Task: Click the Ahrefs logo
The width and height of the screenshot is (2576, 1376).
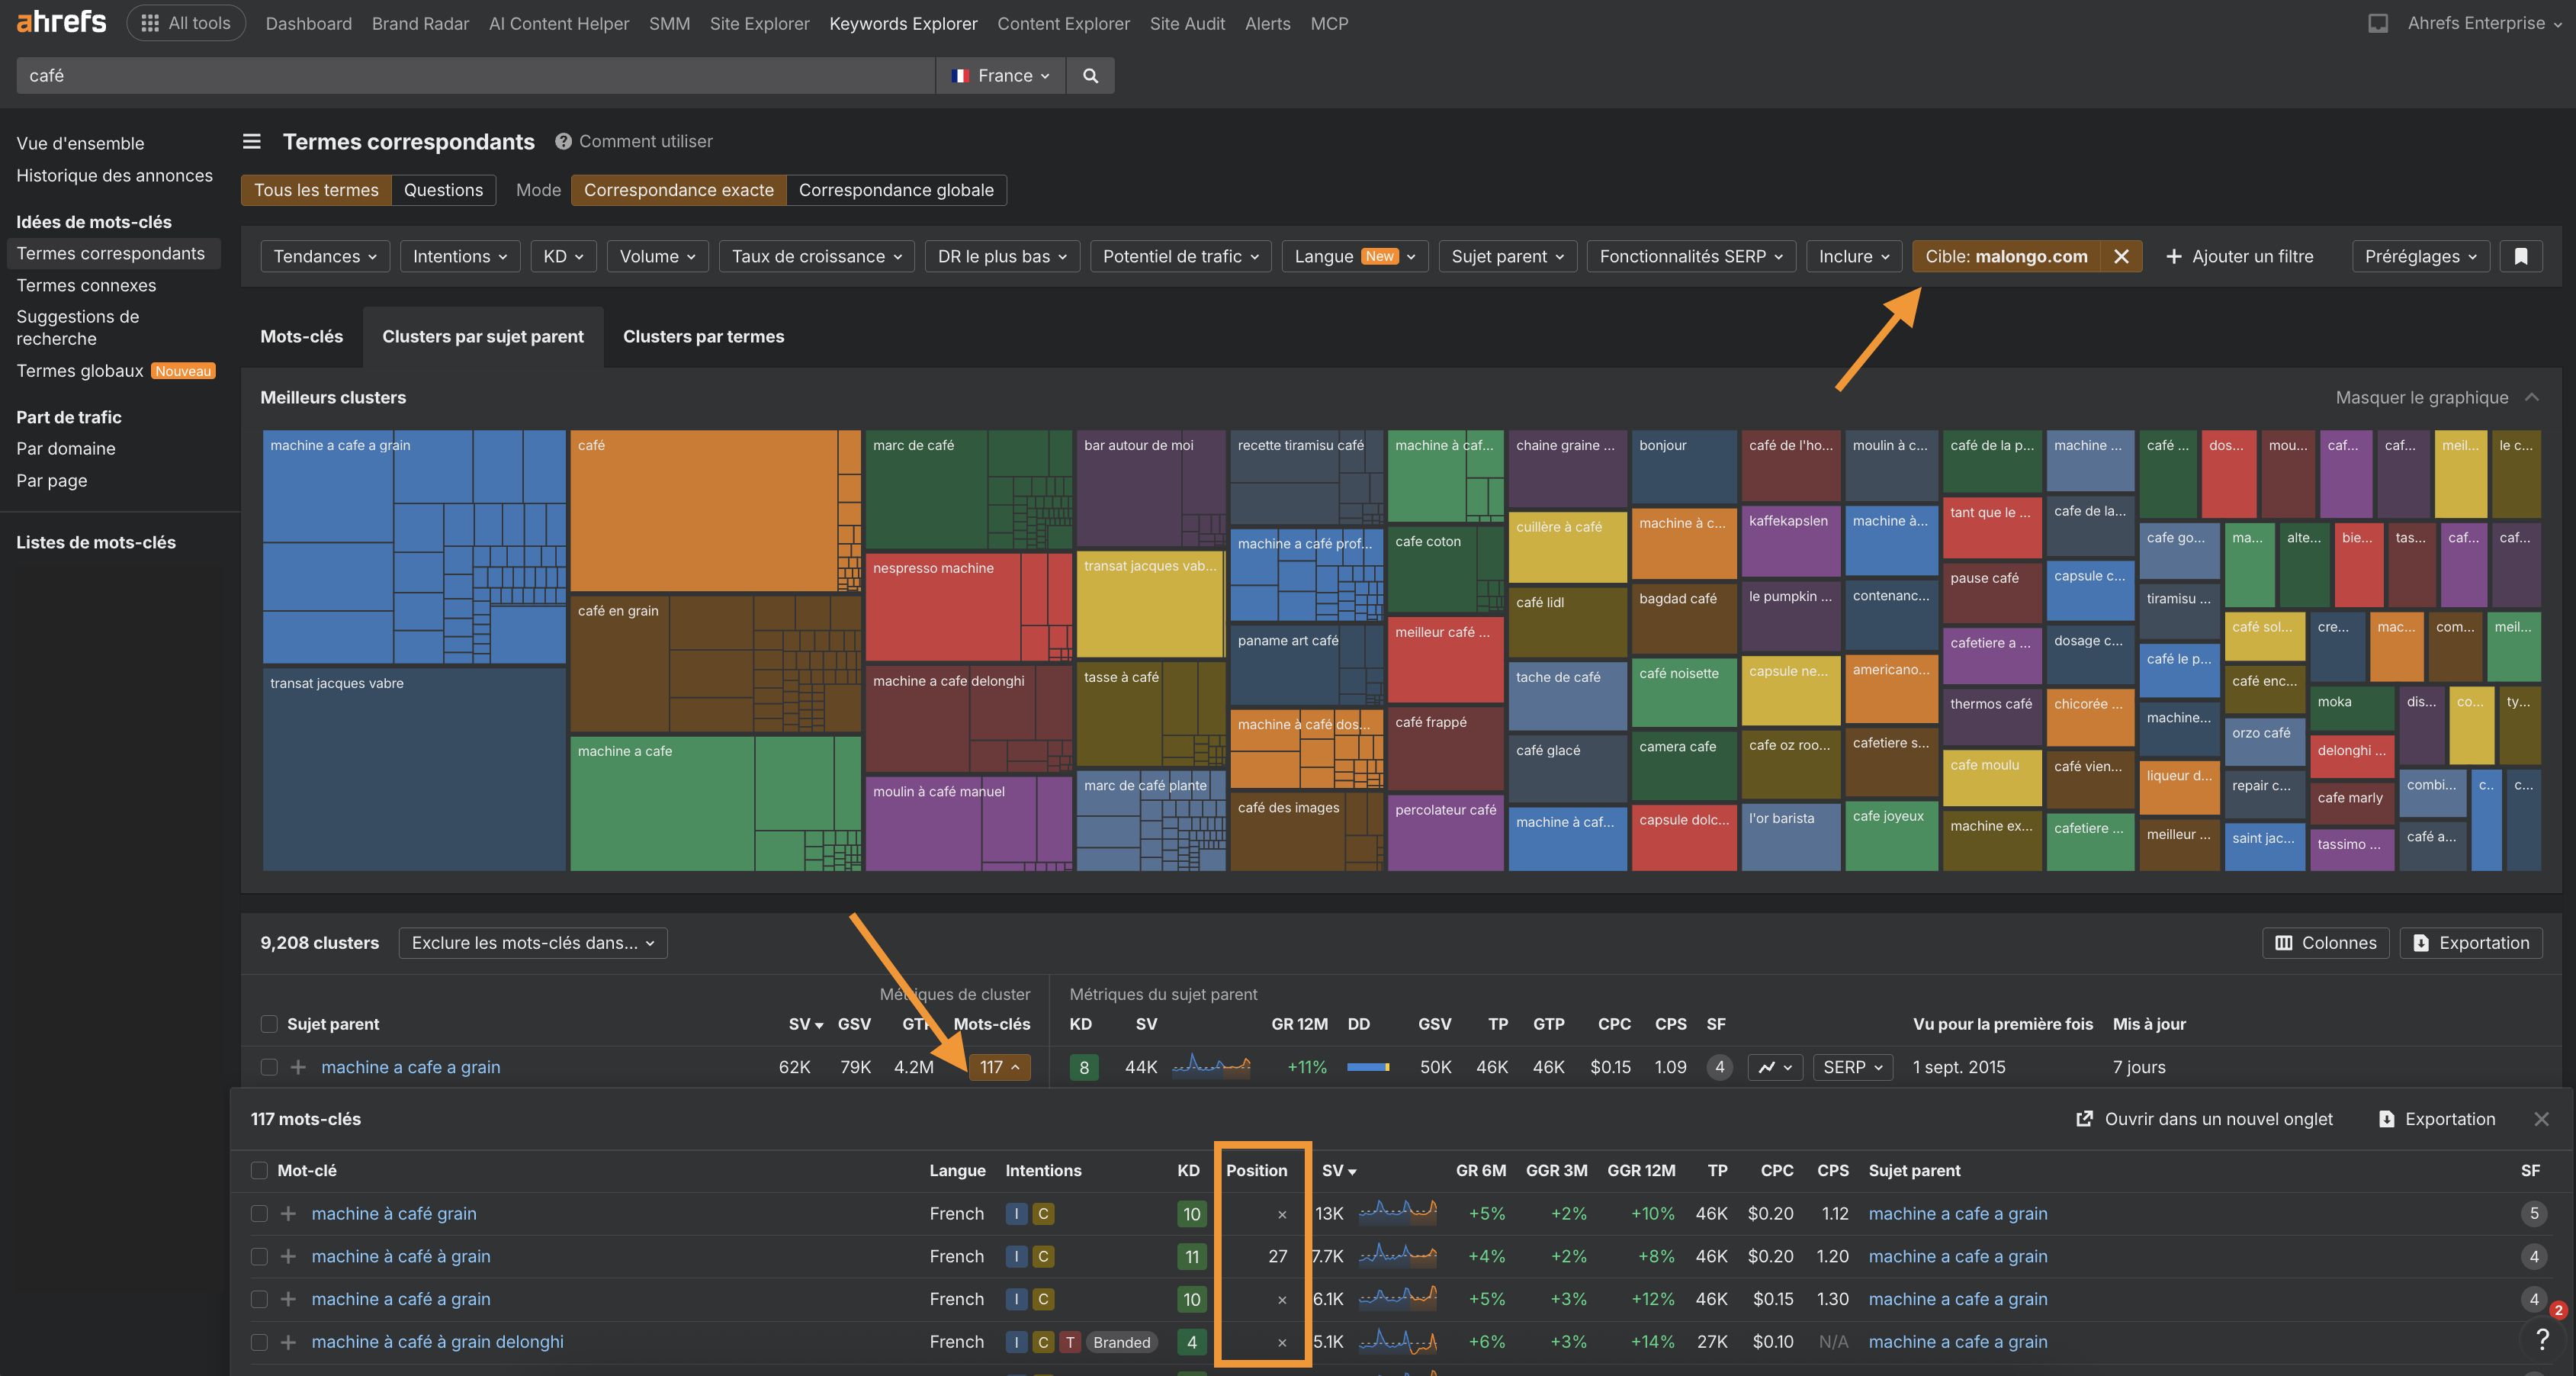Action: 60,22
